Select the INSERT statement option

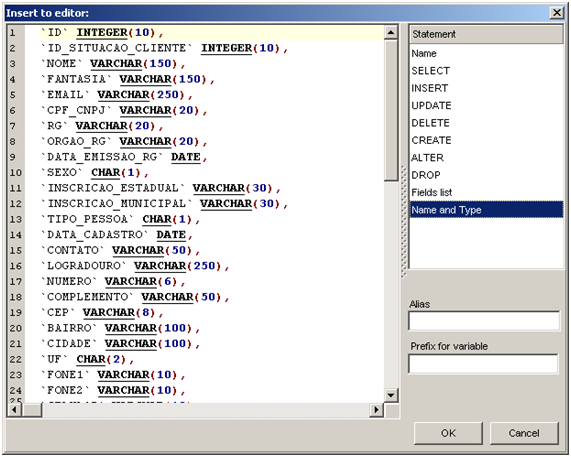[x=487, y=88]
